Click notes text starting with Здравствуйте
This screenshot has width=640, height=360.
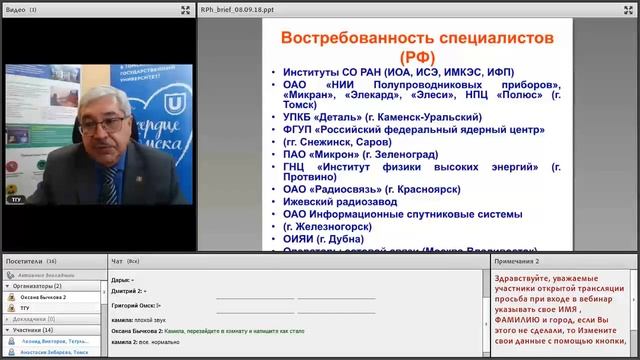(560, 309)
